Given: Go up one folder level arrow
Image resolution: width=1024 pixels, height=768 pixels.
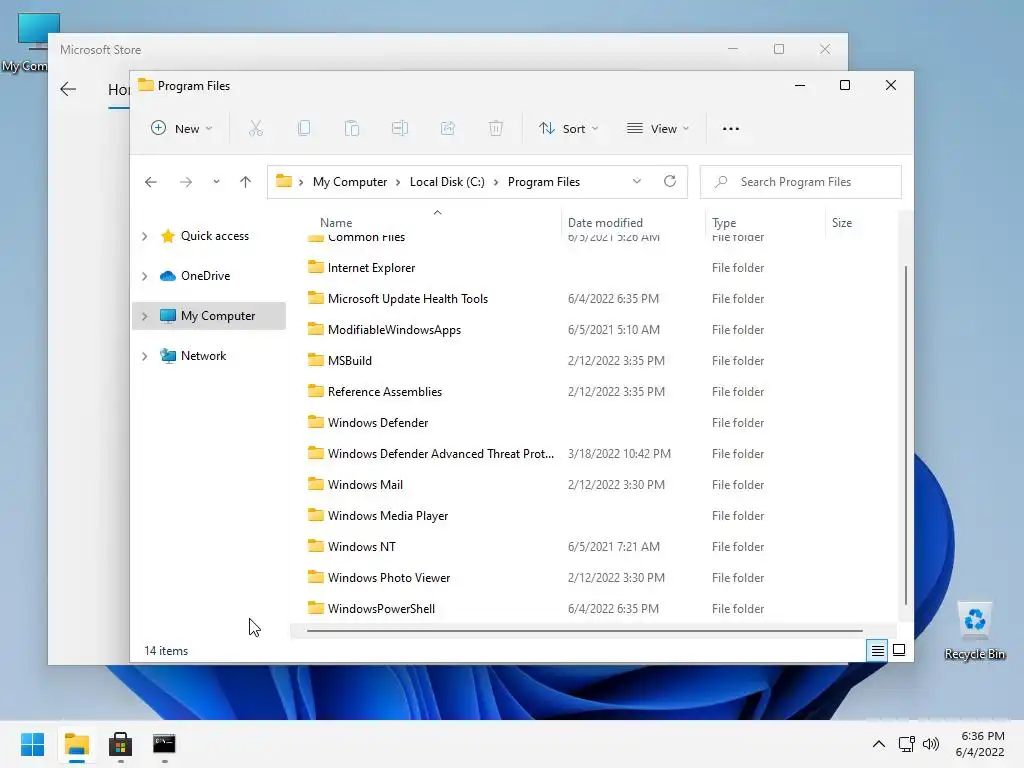Looking at the screenshot, I should (246, 182).
